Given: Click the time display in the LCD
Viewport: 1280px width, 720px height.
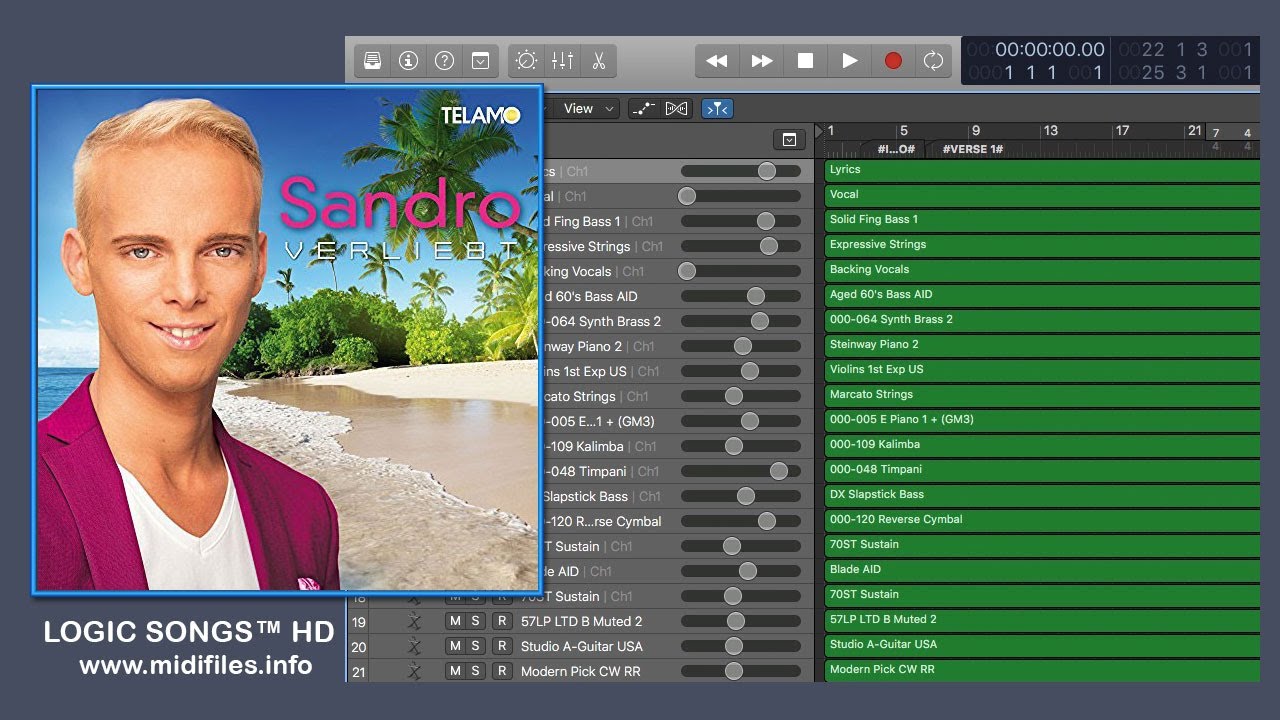Looking at the screenshot, I should (1050, 49).
